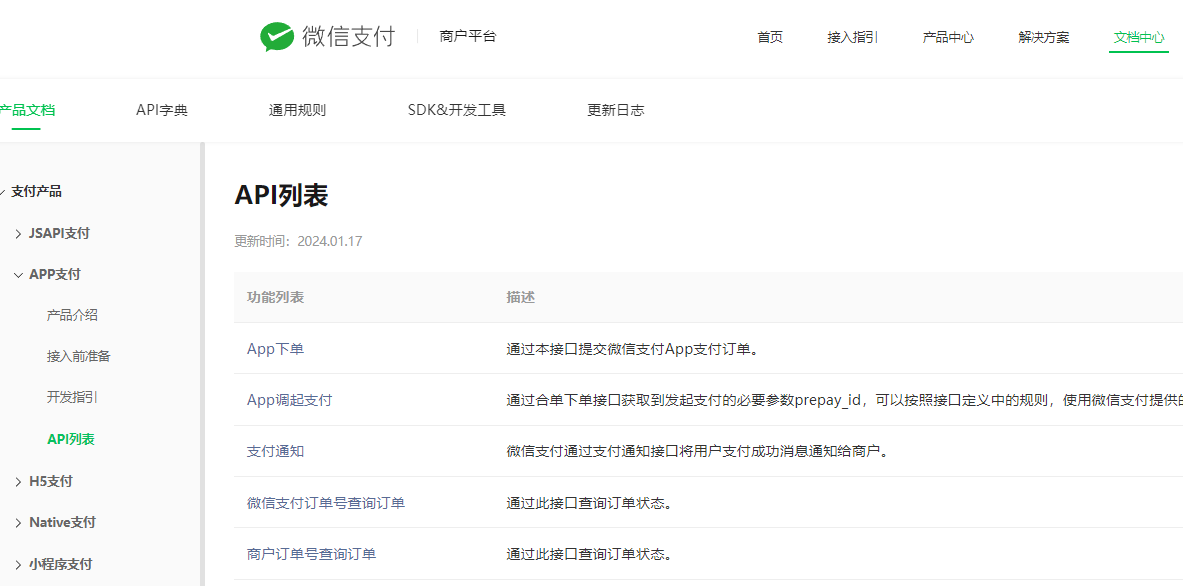
Task: Click the description mentioning prepay_id
Action: (844, 400)
